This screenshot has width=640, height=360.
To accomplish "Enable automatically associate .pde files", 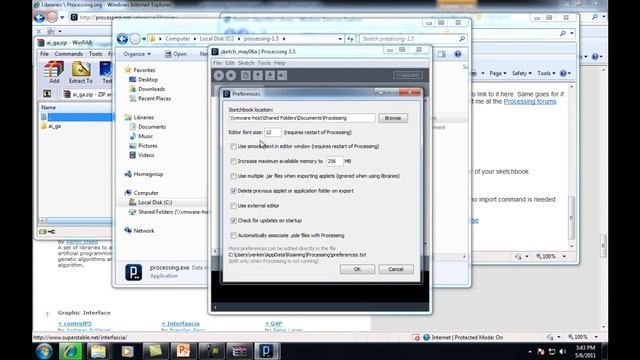I will coord(233,236).
